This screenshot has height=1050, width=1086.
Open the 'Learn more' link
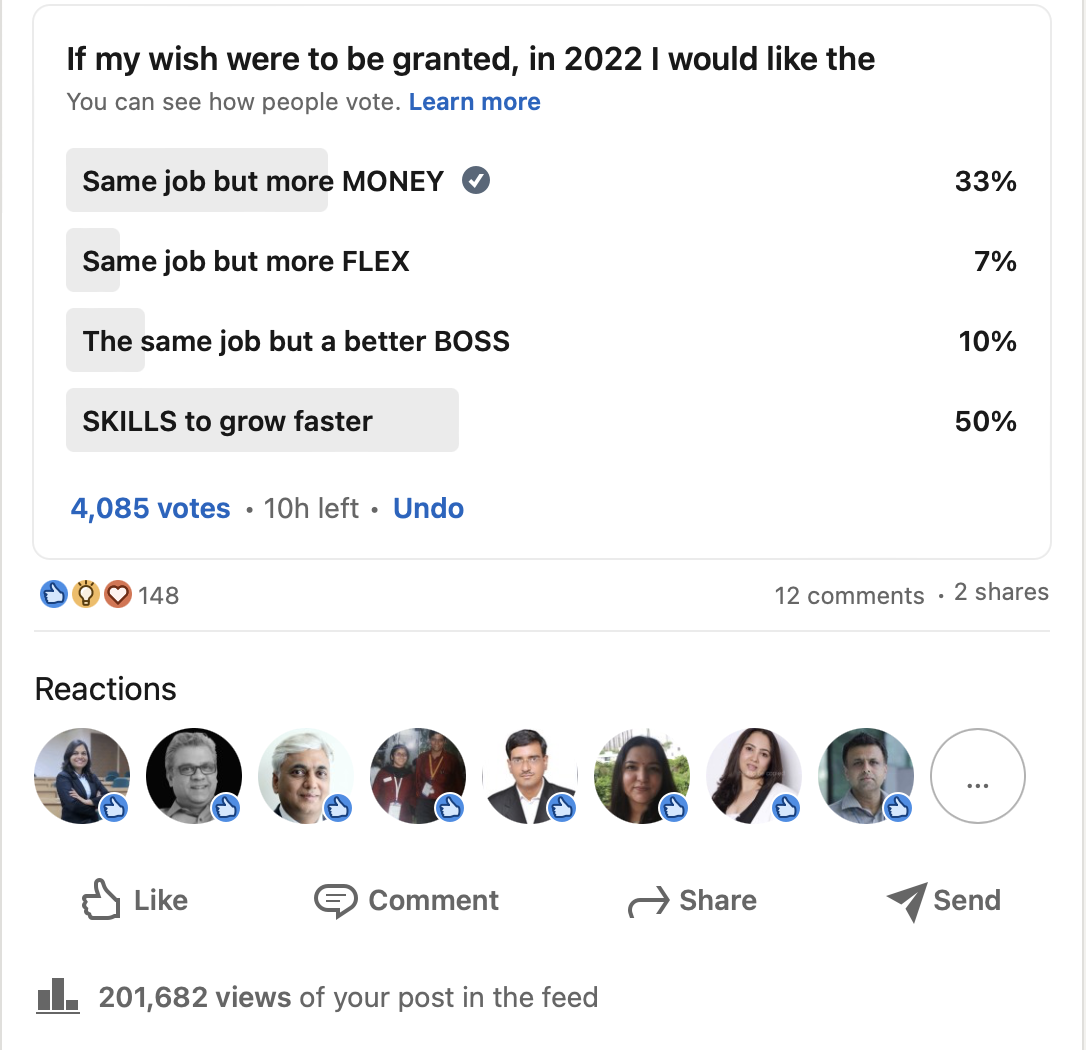tap(474, 102)
